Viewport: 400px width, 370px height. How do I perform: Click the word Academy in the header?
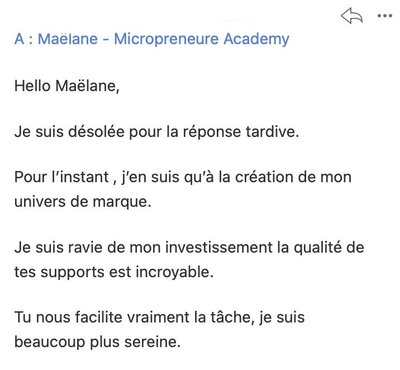click(x=256, y=39)
